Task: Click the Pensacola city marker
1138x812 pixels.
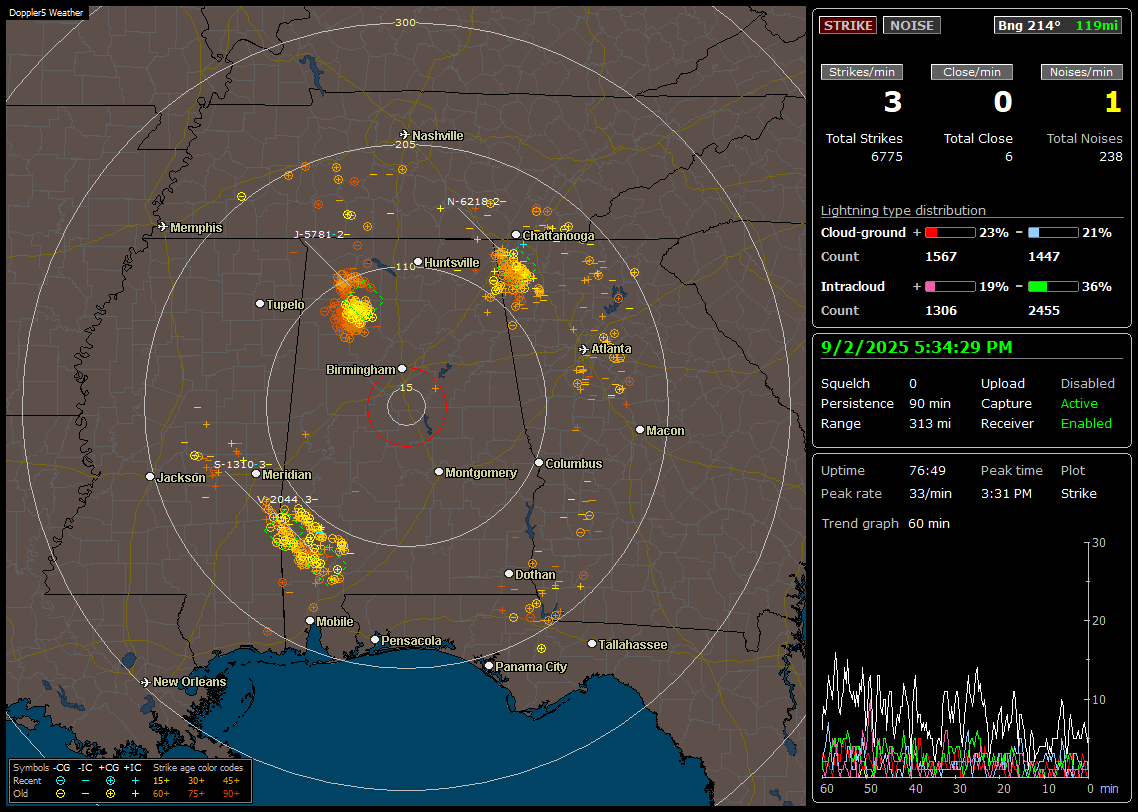Action: click(374, 639)
